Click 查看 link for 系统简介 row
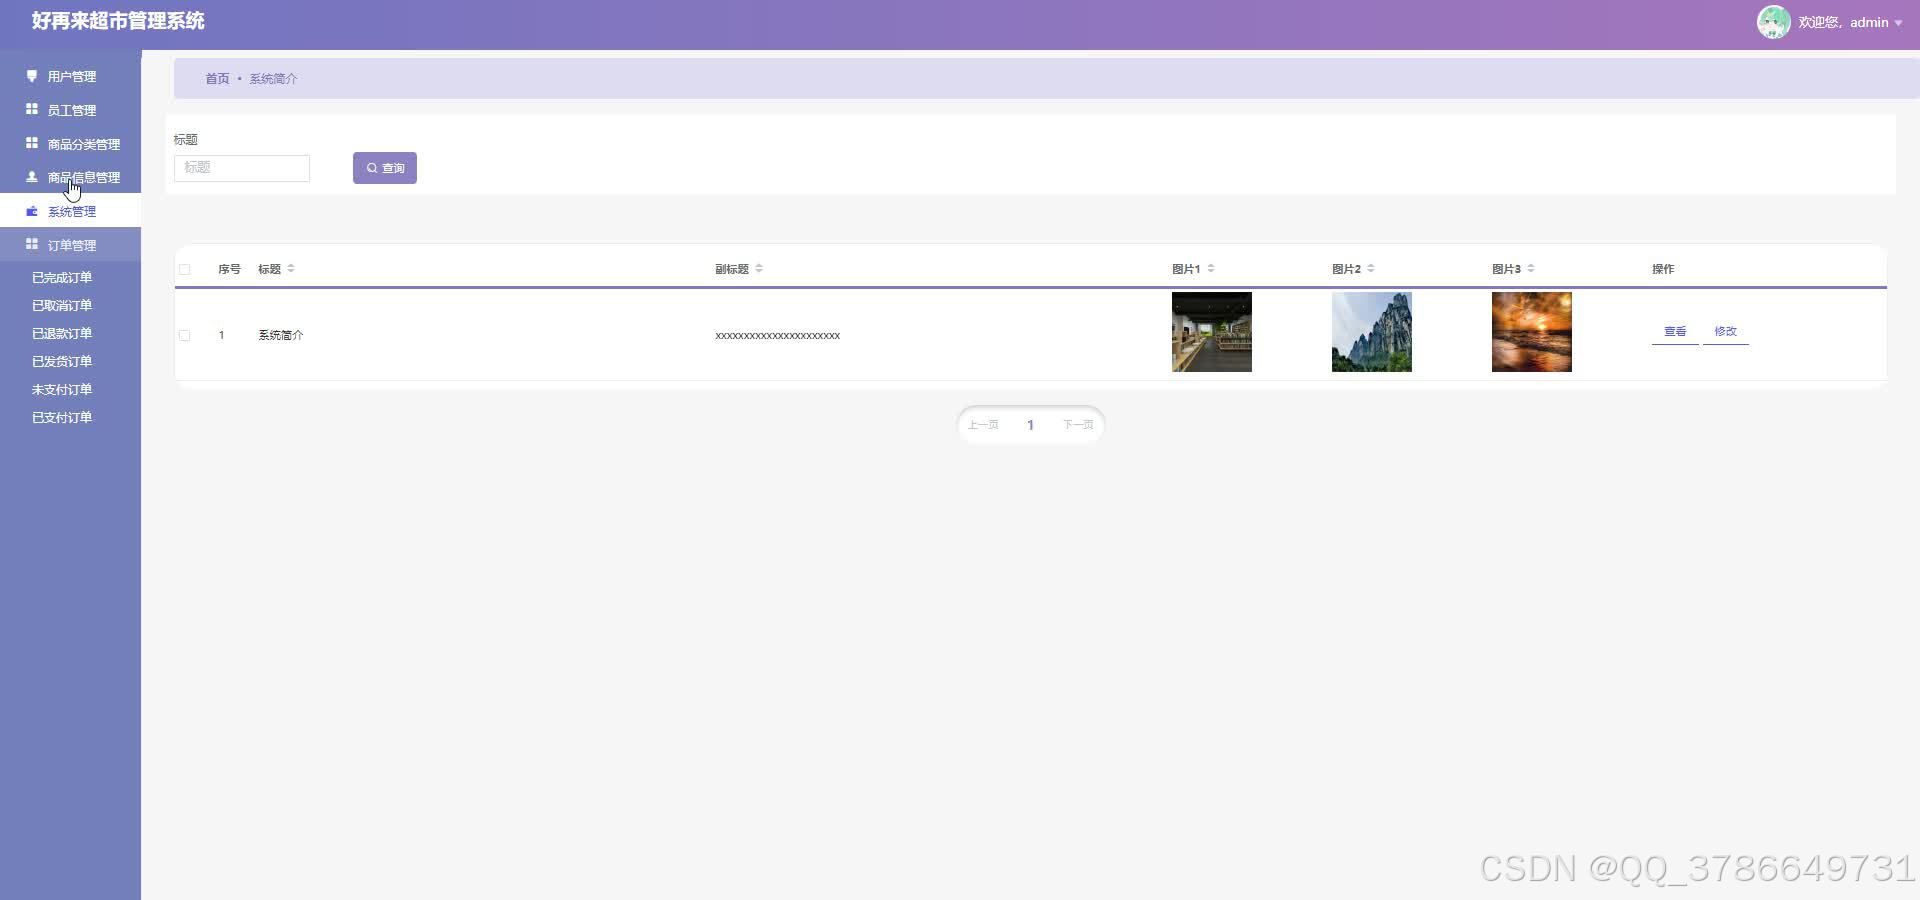 pos(1675,331)
